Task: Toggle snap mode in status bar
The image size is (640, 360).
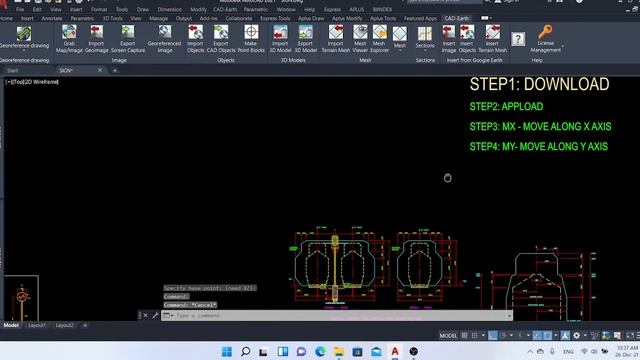Action: [474, 336]
